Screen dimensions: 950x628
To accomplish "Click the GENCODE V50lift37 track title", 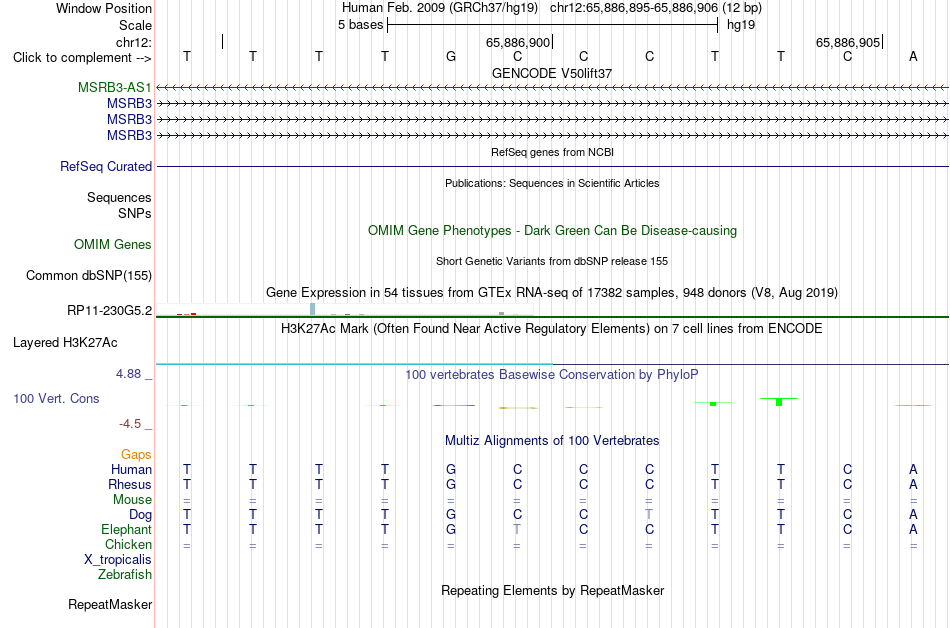I will pos(552,73).
